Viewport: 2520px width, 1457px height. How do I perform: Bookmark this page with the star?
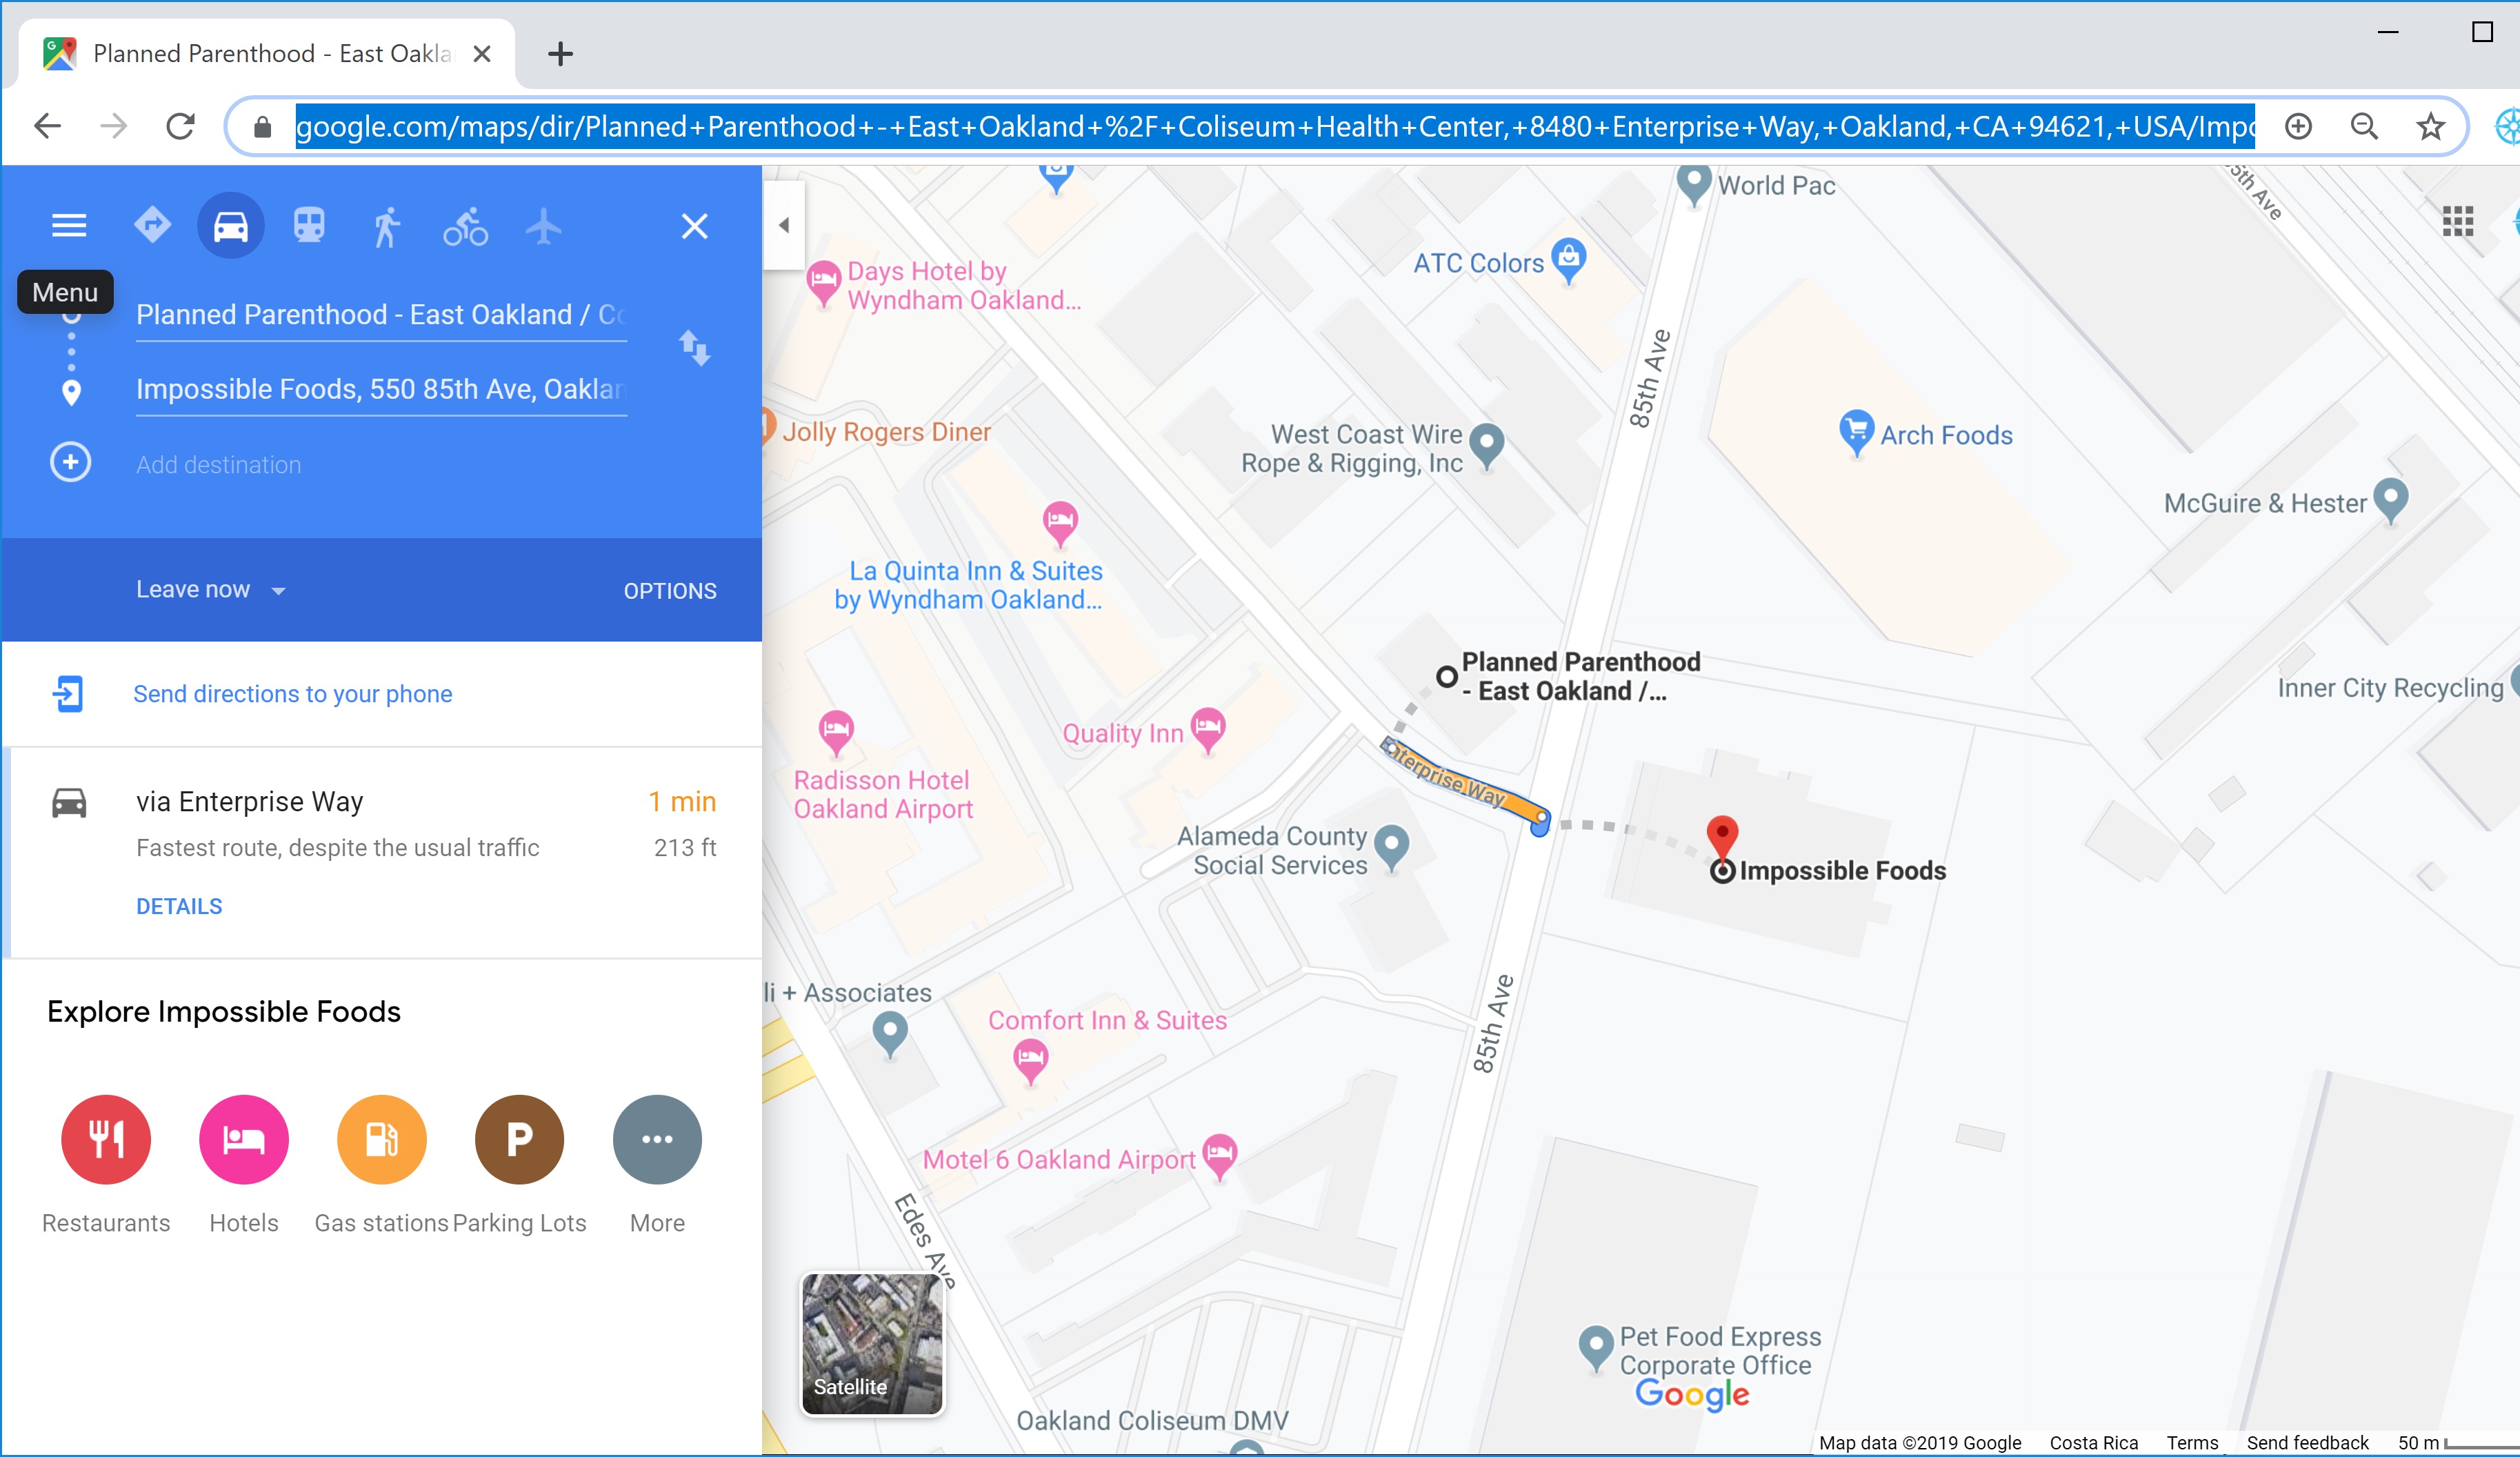pyautogui.click(x=2430, y=126)
